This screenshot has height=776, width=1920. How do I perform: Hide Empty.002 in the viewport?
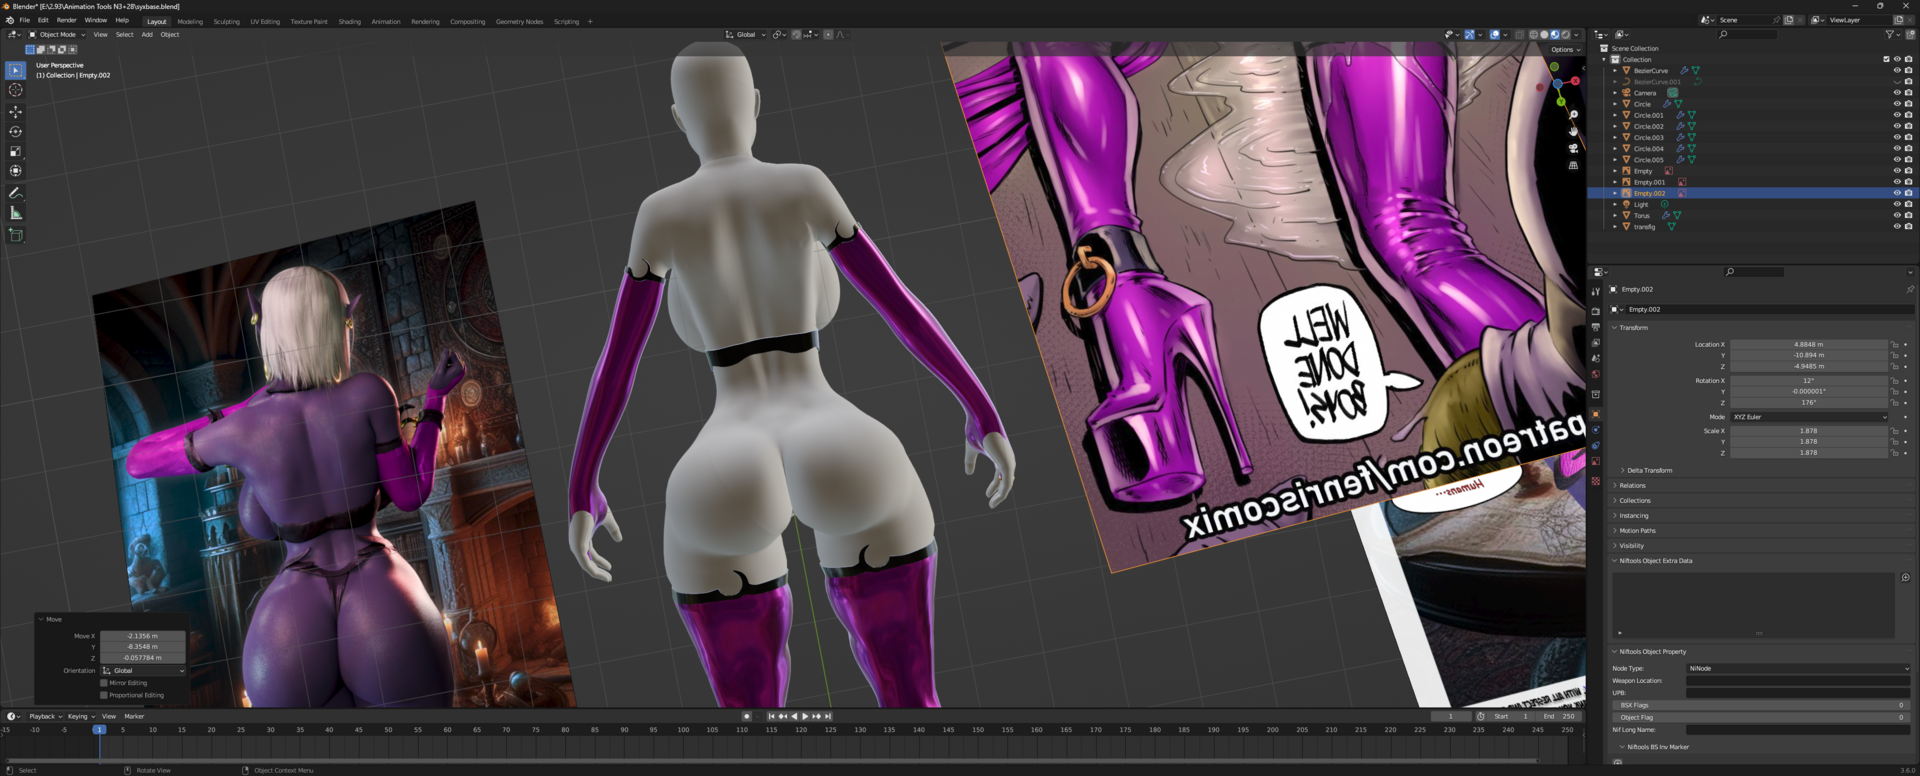click(1896, 193)
